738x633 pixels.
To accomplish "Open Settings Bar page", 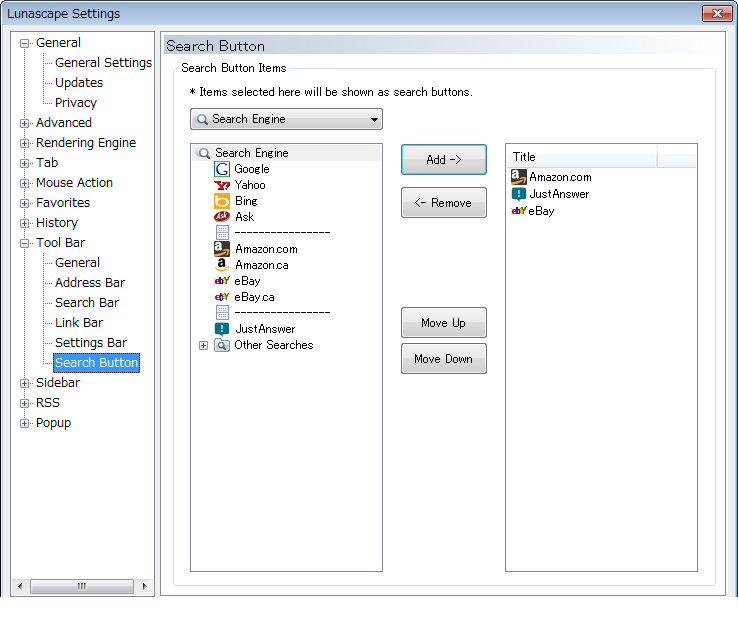I will (91, 343).
